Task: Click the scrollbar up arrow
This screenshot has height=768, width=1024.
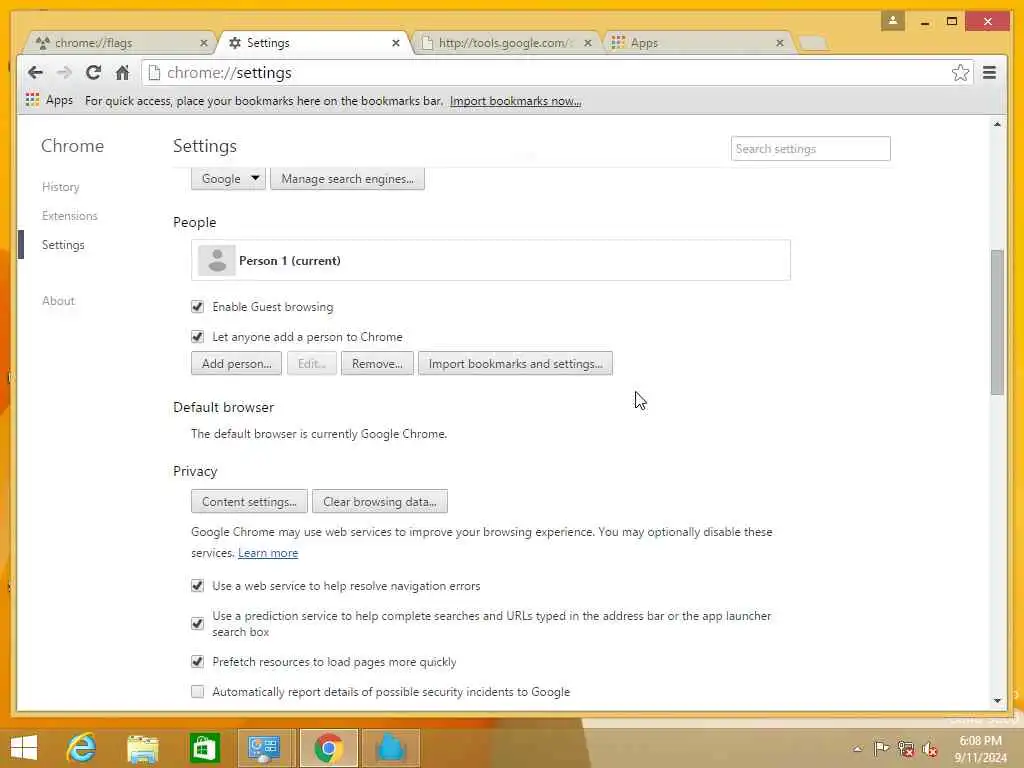Action: (x=997, y=124)
